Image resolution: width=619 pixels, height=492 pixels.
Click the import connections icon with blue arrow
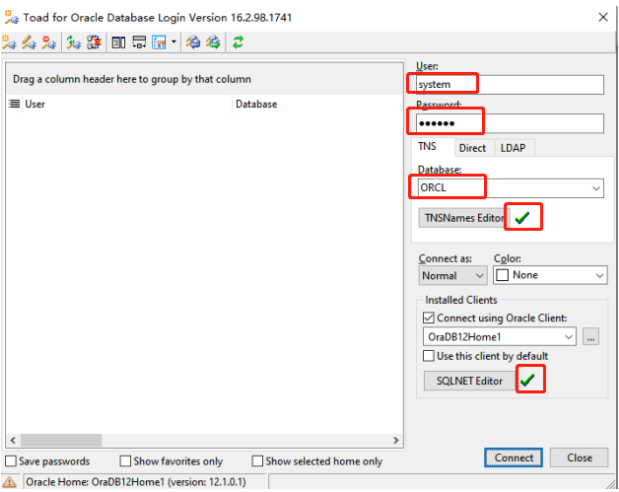(x=193, y=42)
